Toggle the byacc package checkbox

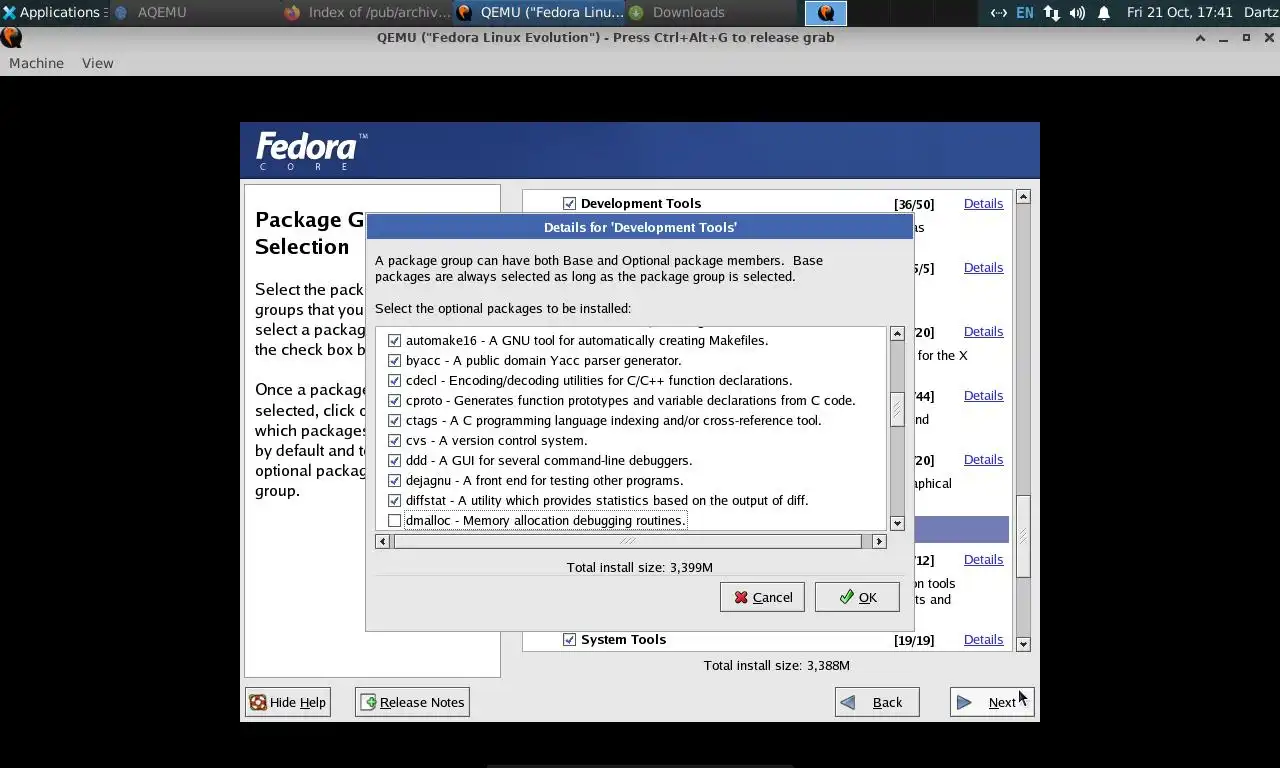[x=394, y=360]
